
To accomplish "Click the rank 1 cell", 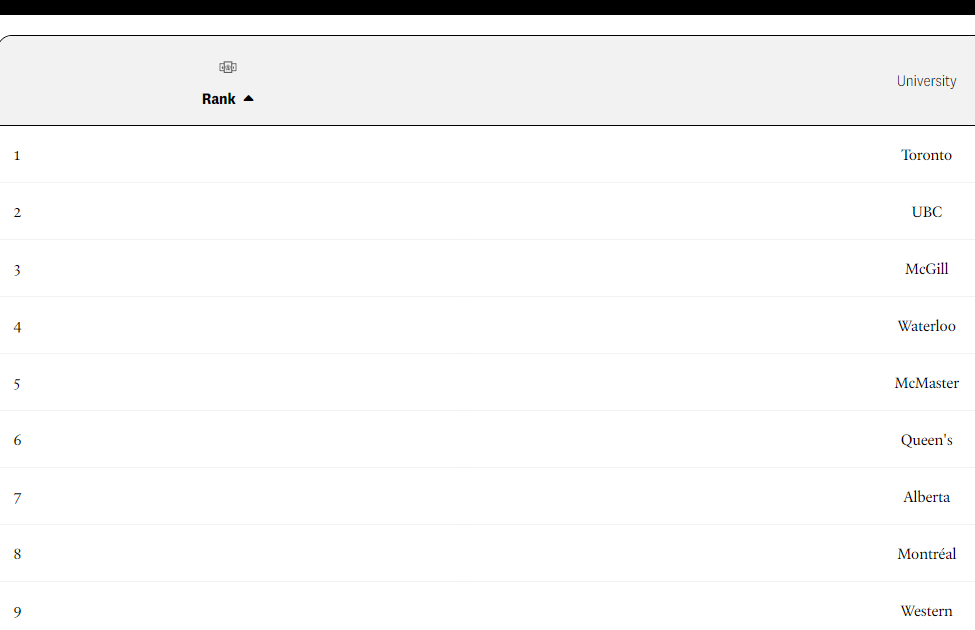I will click(x=17, y=155).
